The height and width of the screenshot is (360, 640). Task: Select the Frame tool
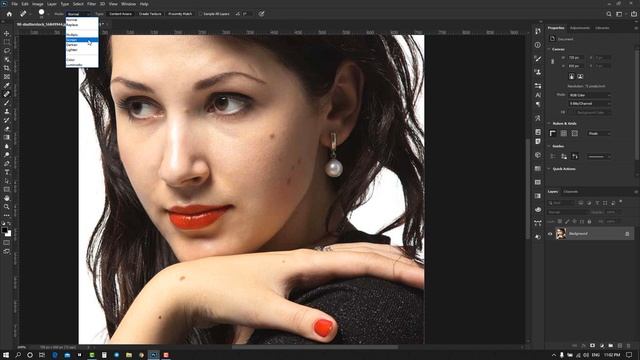point(7,77)
